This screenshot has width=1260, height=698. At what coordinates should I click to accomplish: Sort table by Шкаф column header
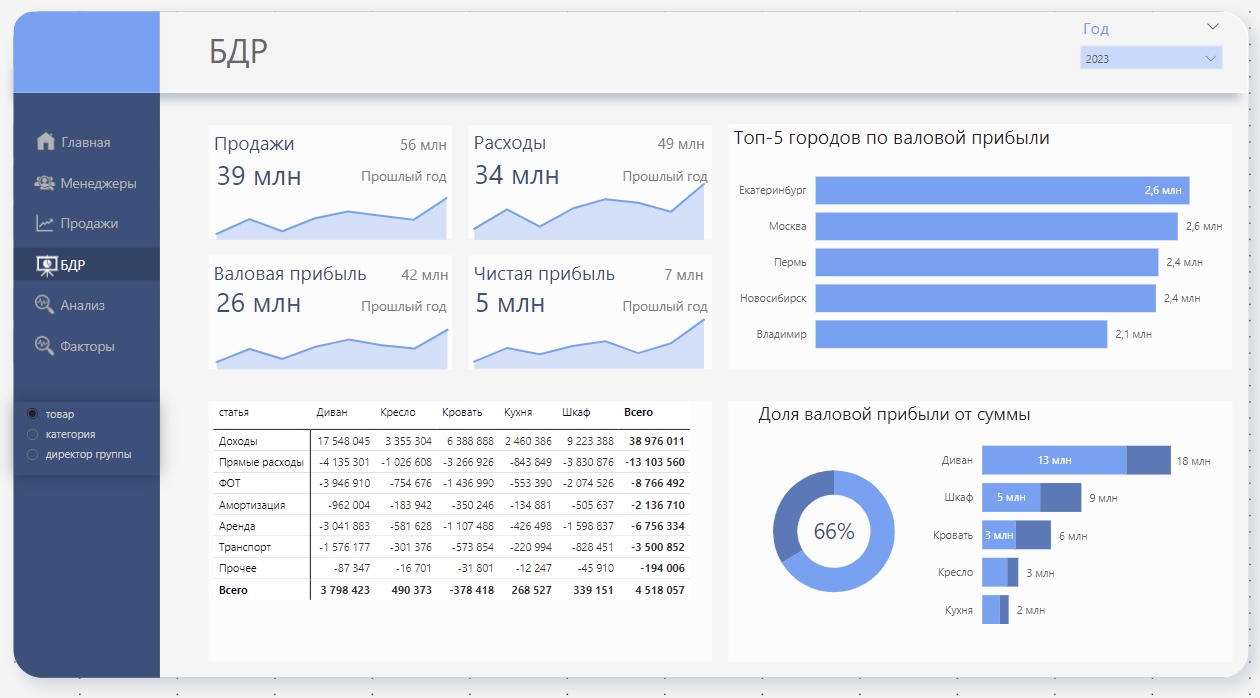tap(576, 412)
